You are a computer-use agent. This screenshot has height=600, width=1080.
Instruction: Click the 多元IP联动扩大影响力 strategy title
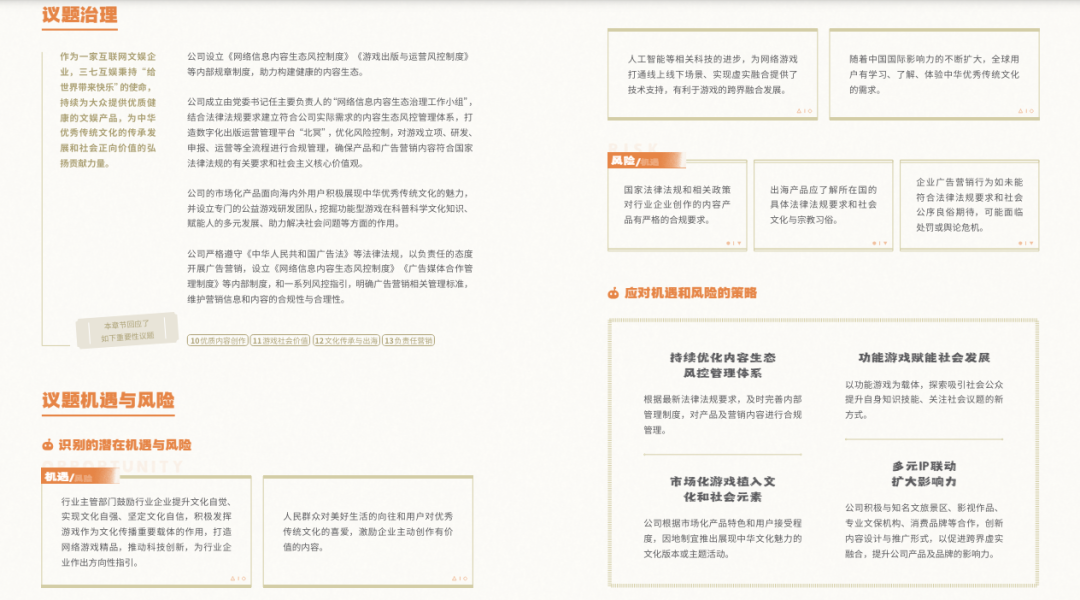point(924,473)
